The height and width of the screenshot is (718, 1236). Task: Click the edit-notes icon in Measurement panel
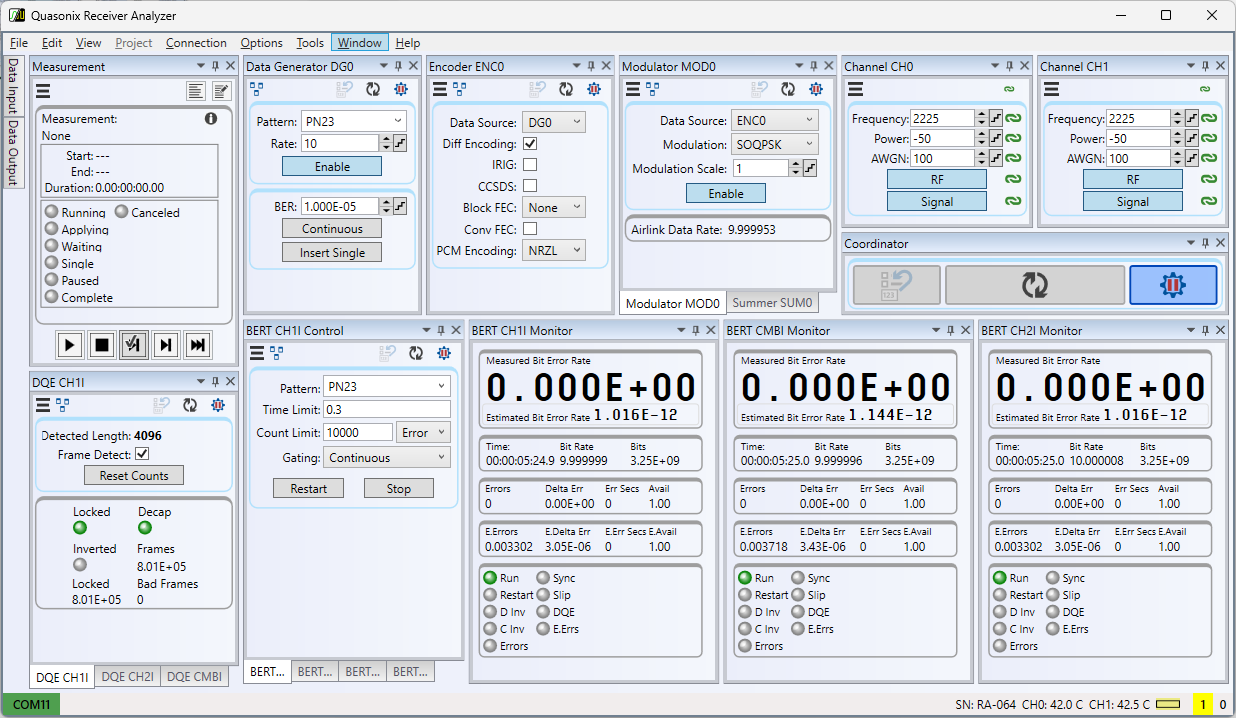[222, 91]
